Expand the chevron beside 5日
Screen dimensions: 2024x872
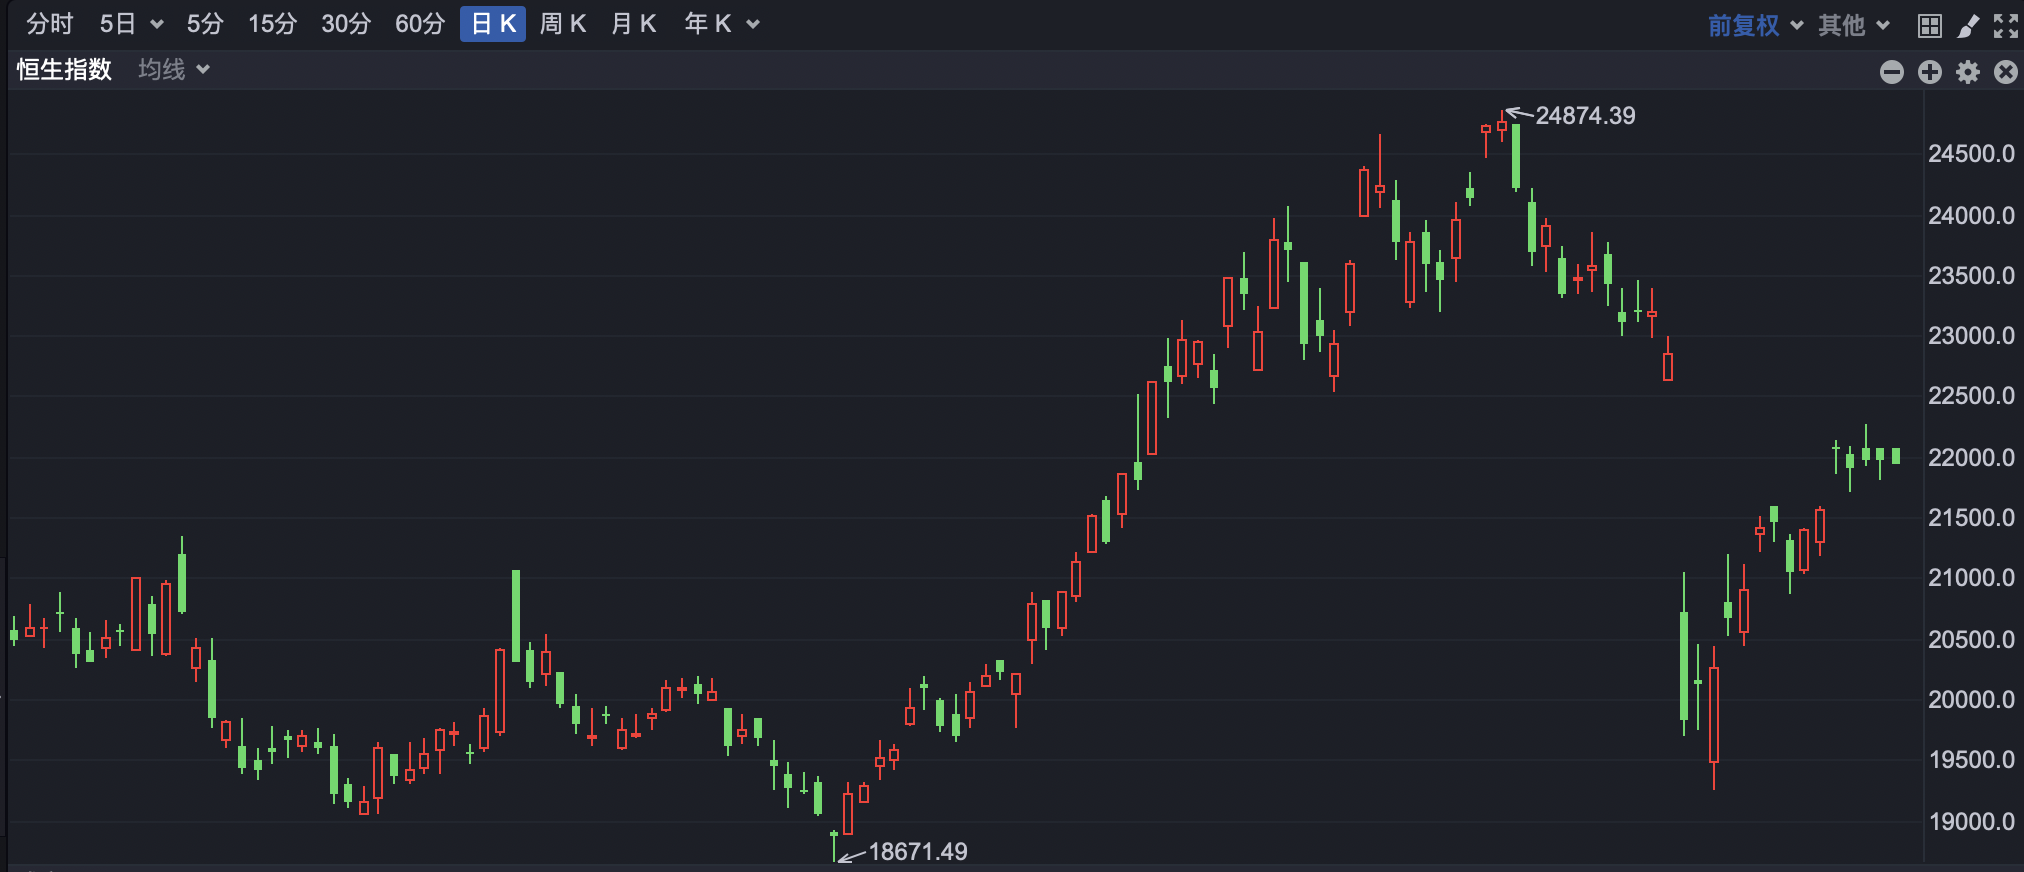coord(157,25)
